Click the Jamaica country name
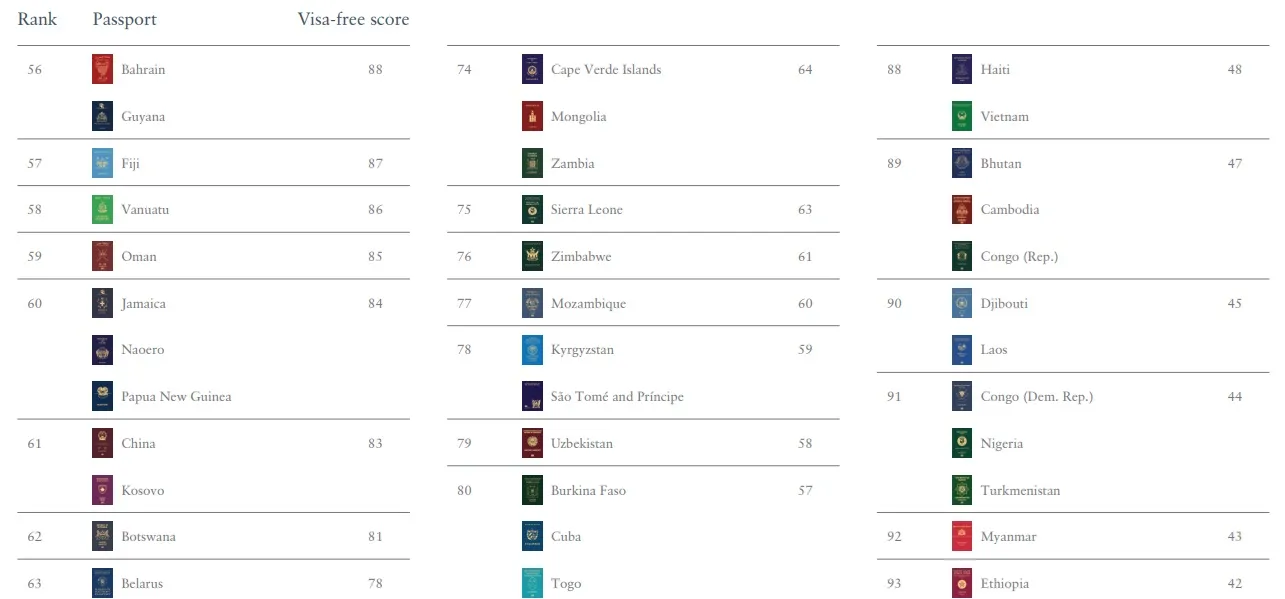The width and height of the screenshot is (1285, 599). pyautogui.click(x=144, y=304)
